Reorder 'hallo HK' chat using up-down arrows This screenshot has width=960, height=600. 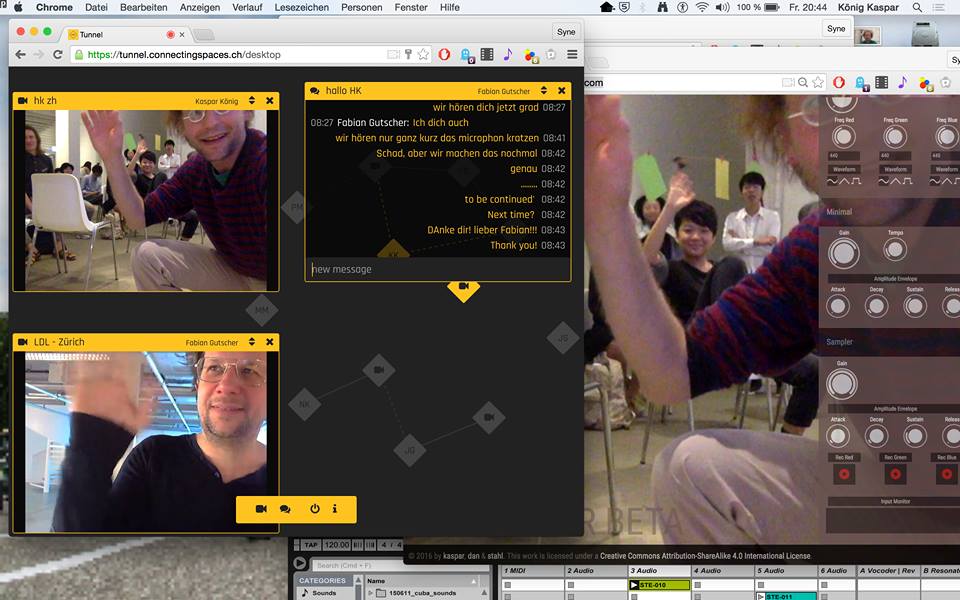coord(544,91)
